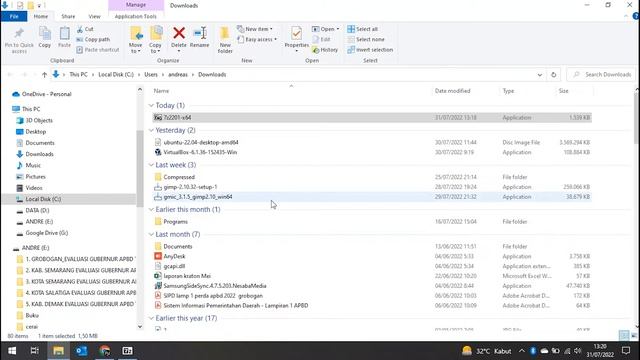Switch to the Share tab

pos(68,16)
